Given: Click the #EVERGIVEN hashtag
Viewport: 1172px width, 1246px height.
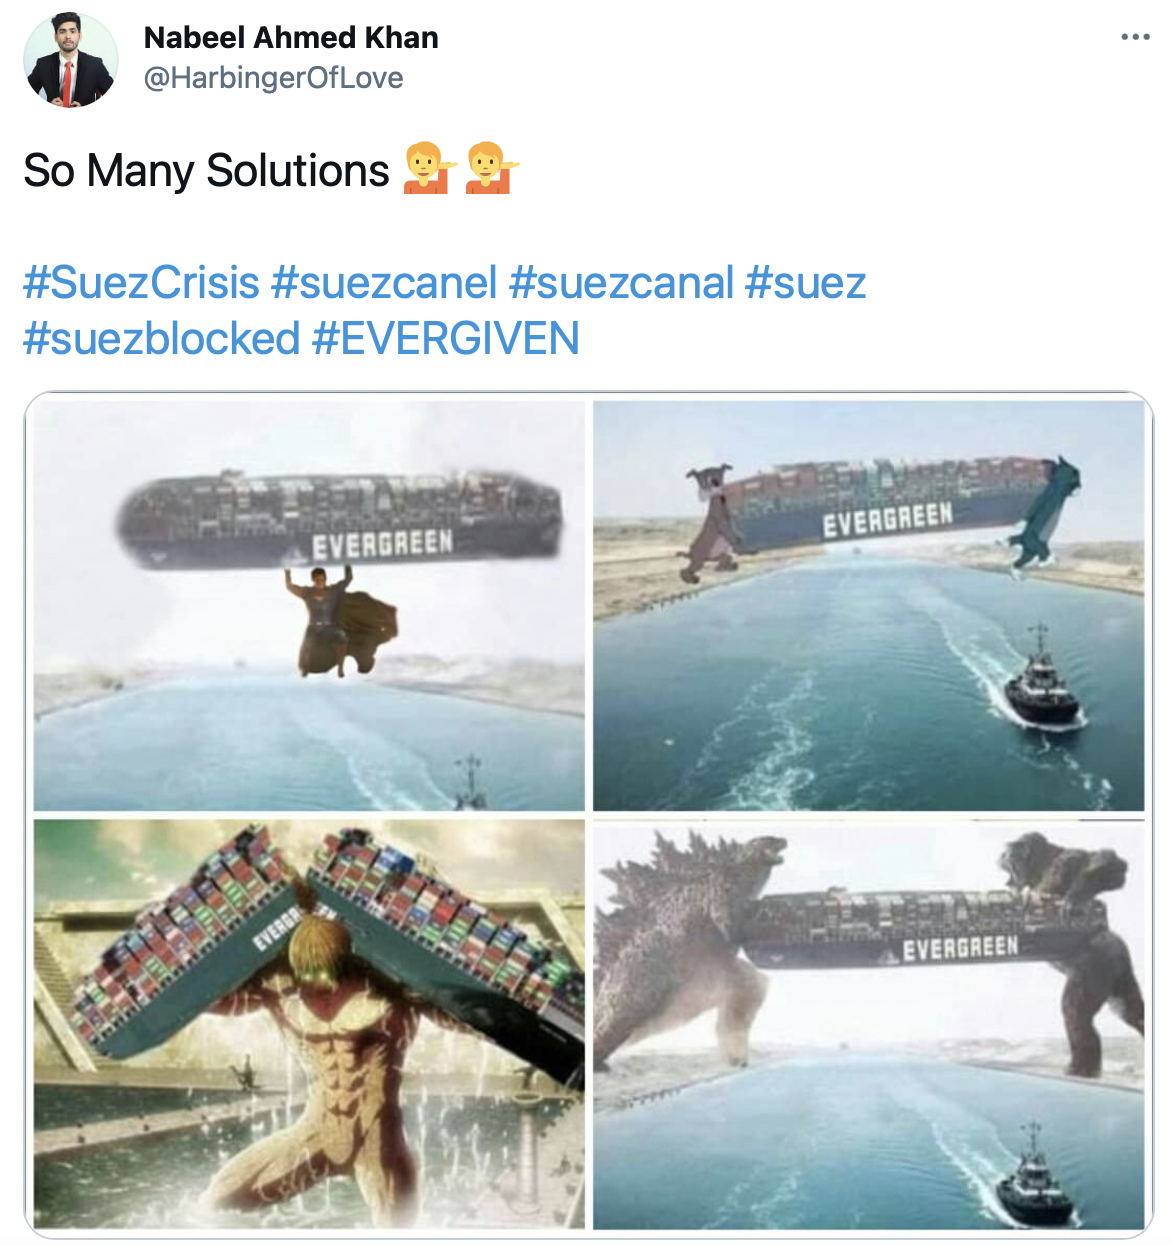Looking at the screenshot, I should click(x=446, y=338).
